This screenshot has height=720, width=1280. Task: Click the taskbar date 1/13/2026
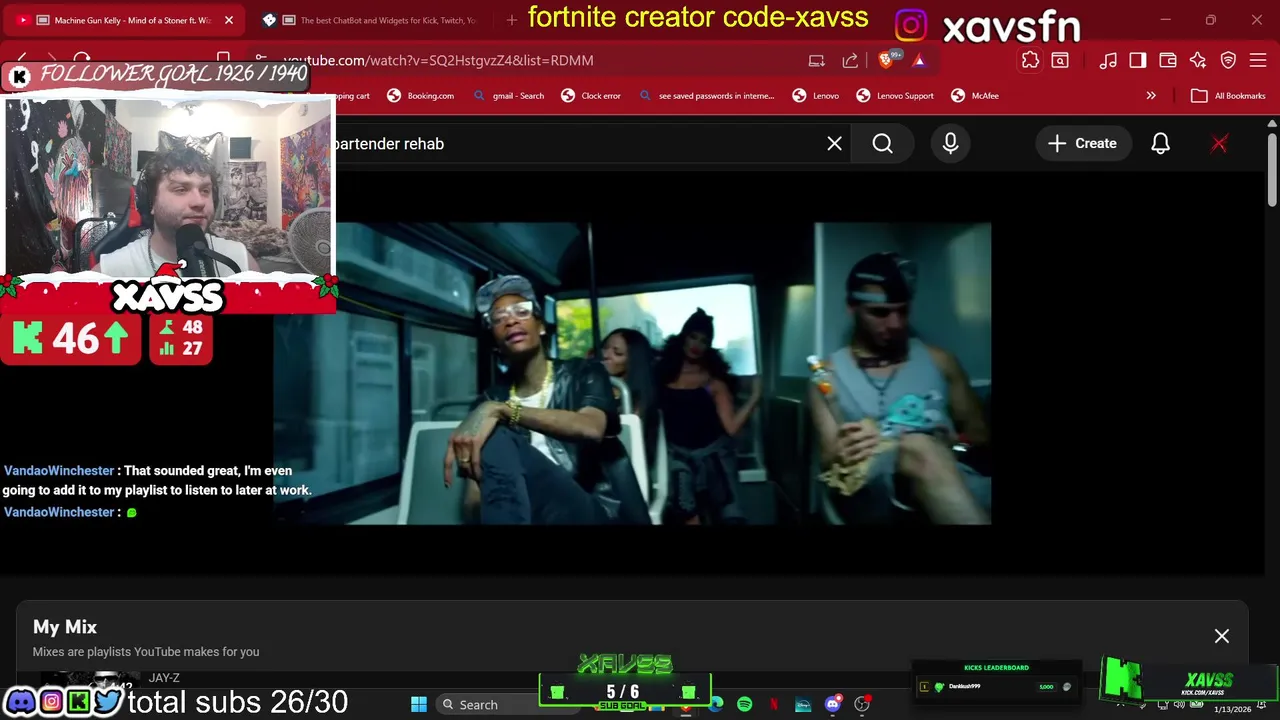(1232, 709)
